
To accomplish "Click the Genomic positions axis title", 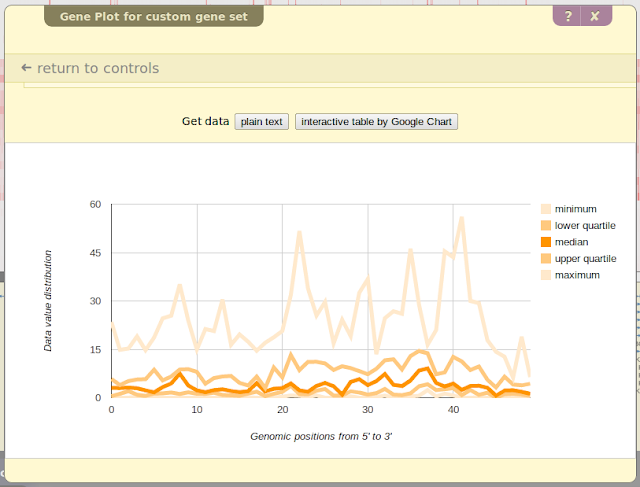I will point(320,437).
